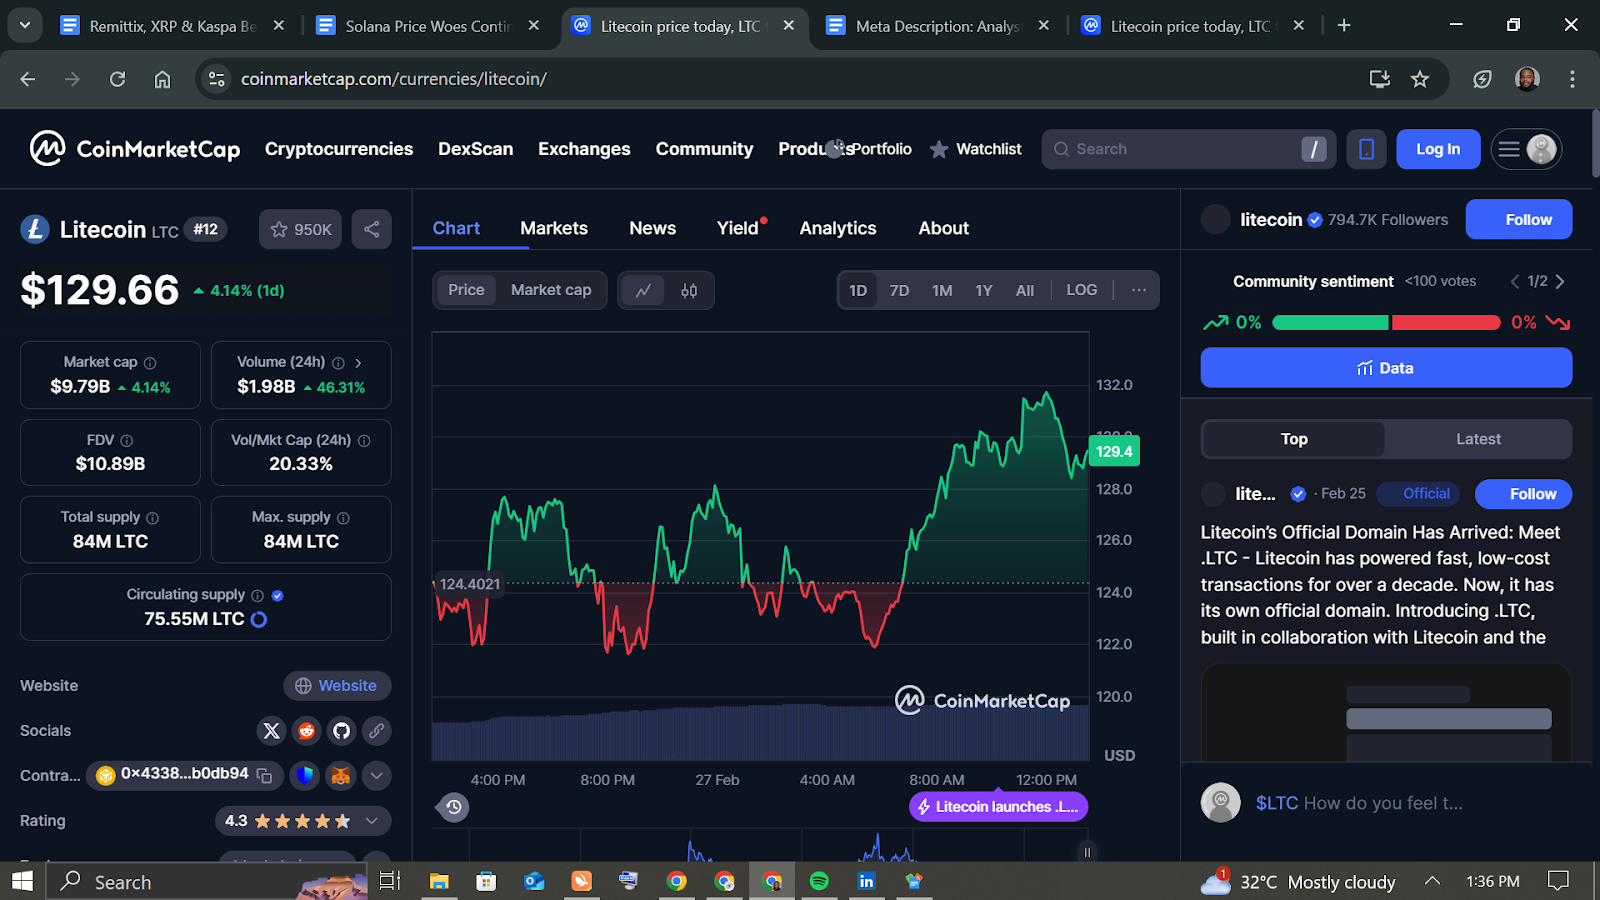Open the hamburger profile menu
The width and height of the screenshot is (1600, 900).
click(x=1526, y=149)
